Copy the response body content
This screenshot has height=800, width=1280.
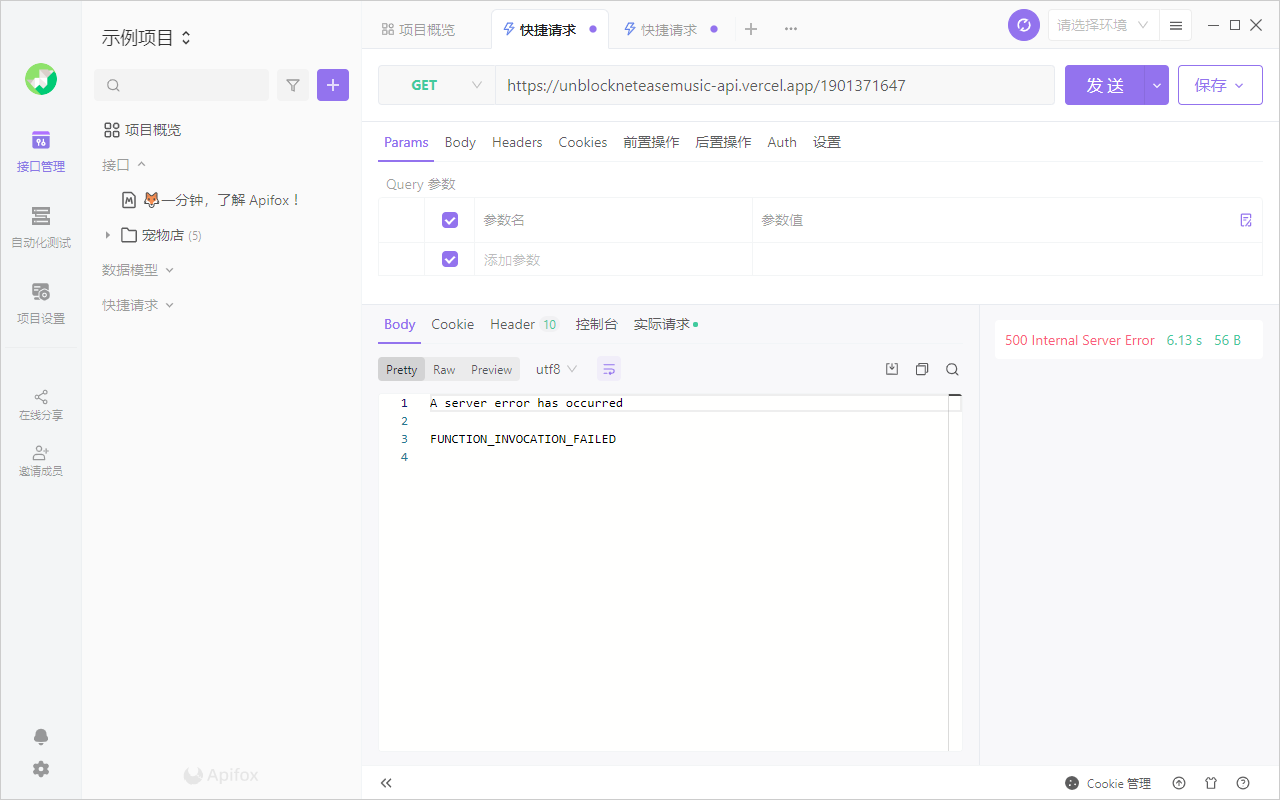[921, 368]
